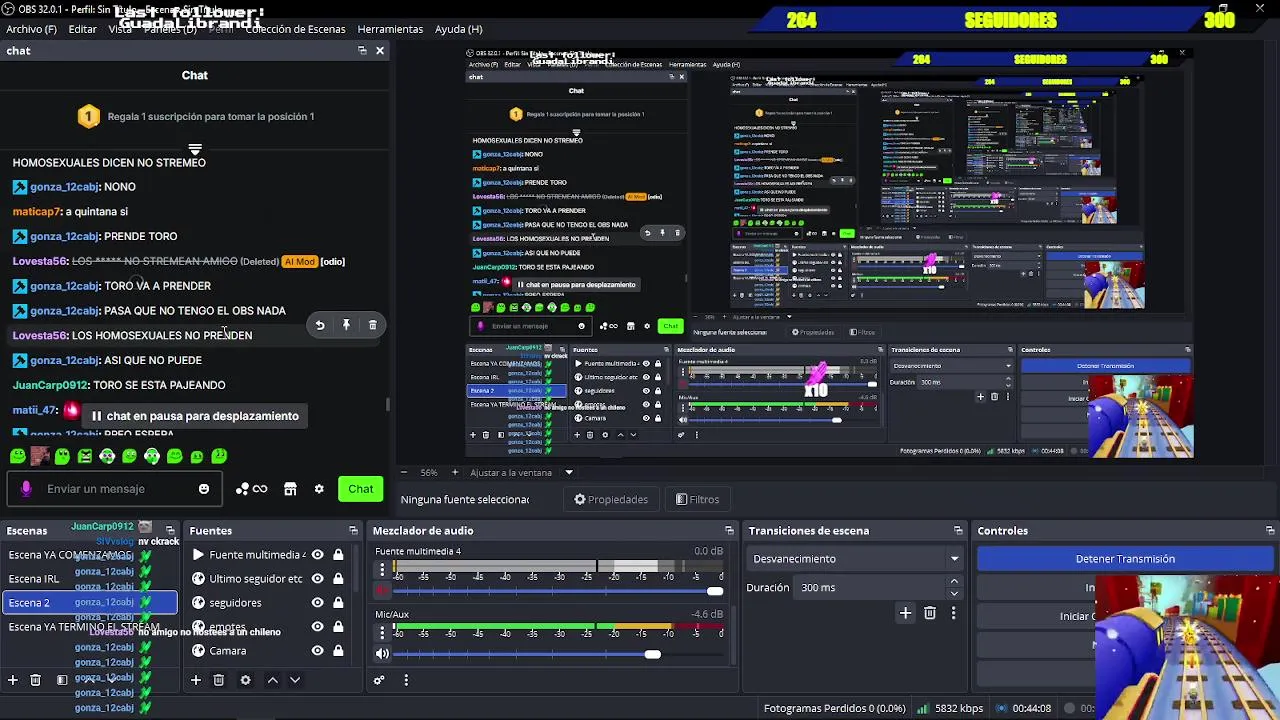Open source properties gear in Fuentes toolbar

[x=245, y=680]
